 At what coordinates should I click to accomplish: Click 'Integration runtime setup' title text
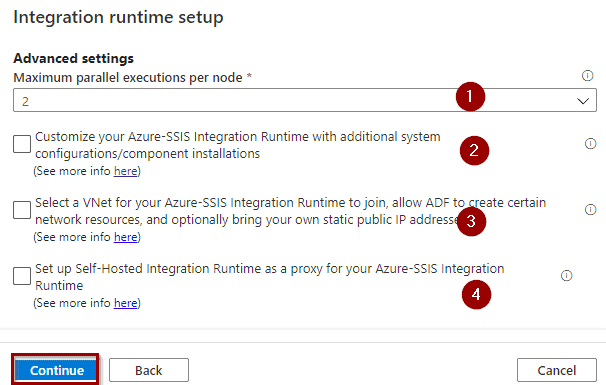118,17
